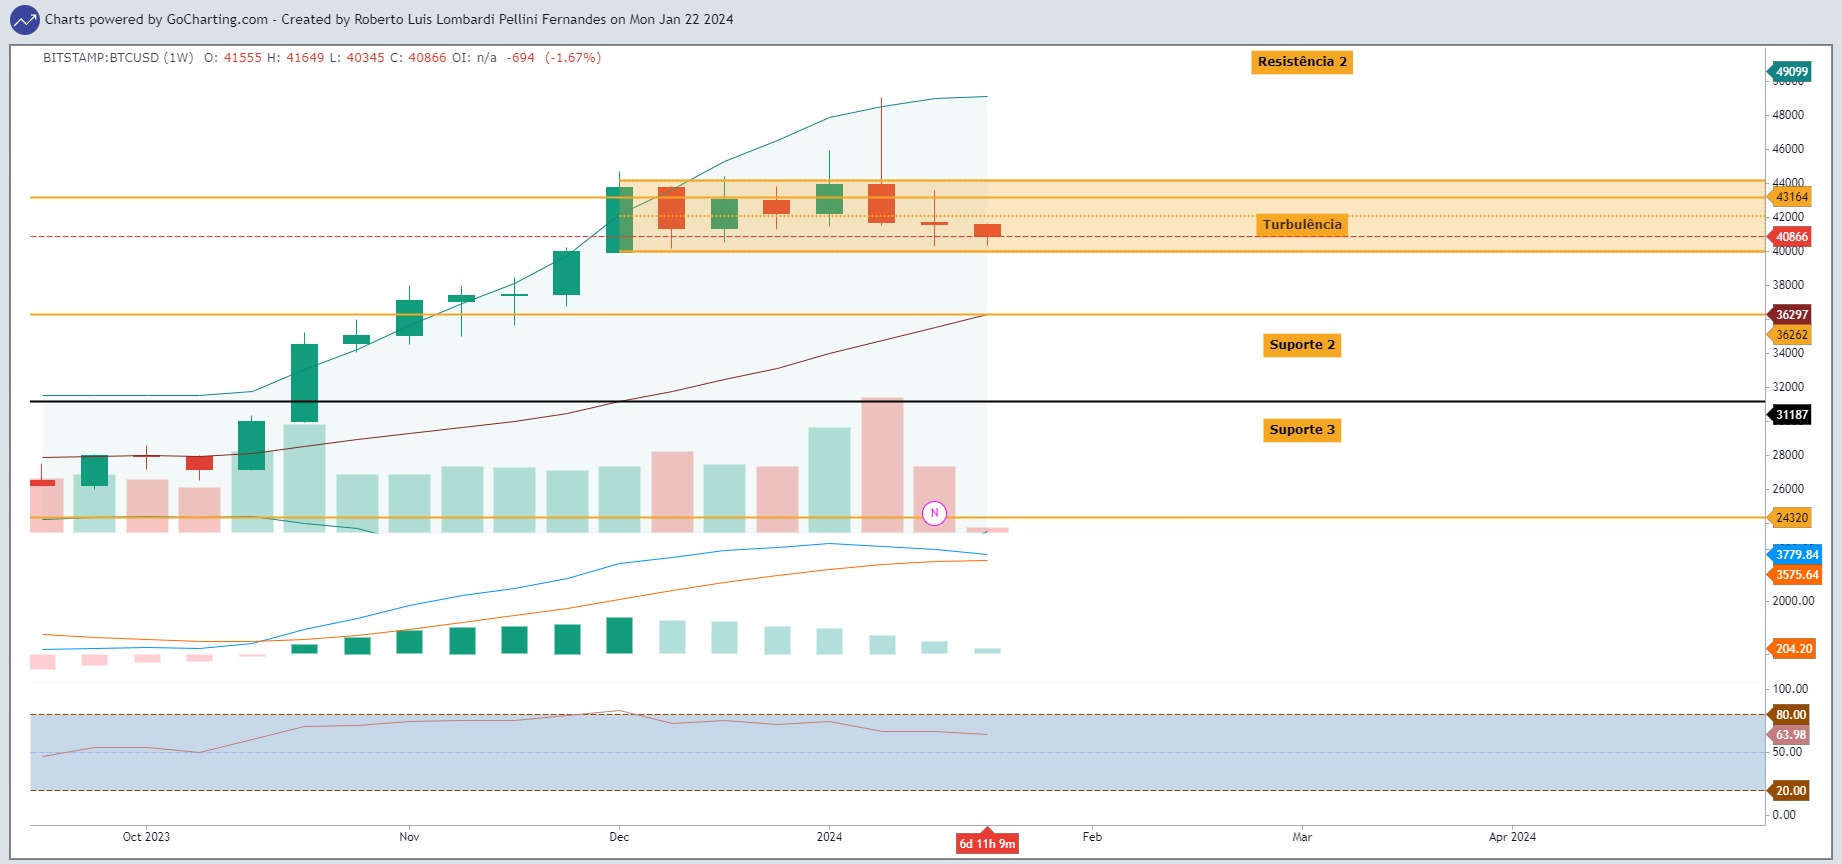
Task: Click the BITSTAMP:BTCUSD symbol title
Action: (118, 58)
